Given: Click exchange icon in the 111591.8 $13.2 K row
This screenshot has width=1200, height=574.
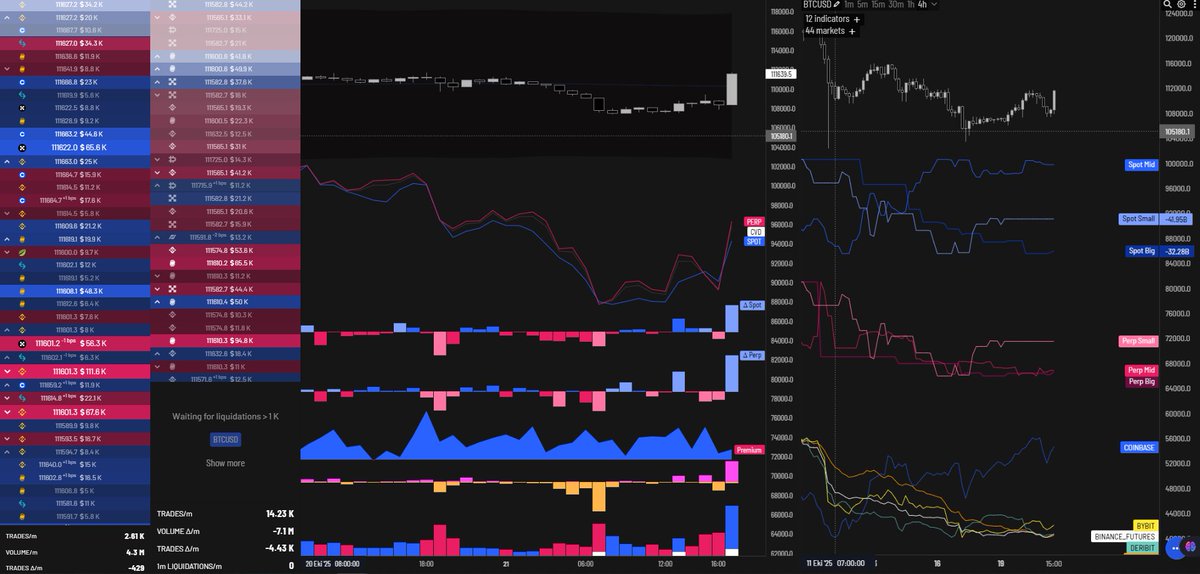Looking at the screenshot, I should tap(172, 237).
